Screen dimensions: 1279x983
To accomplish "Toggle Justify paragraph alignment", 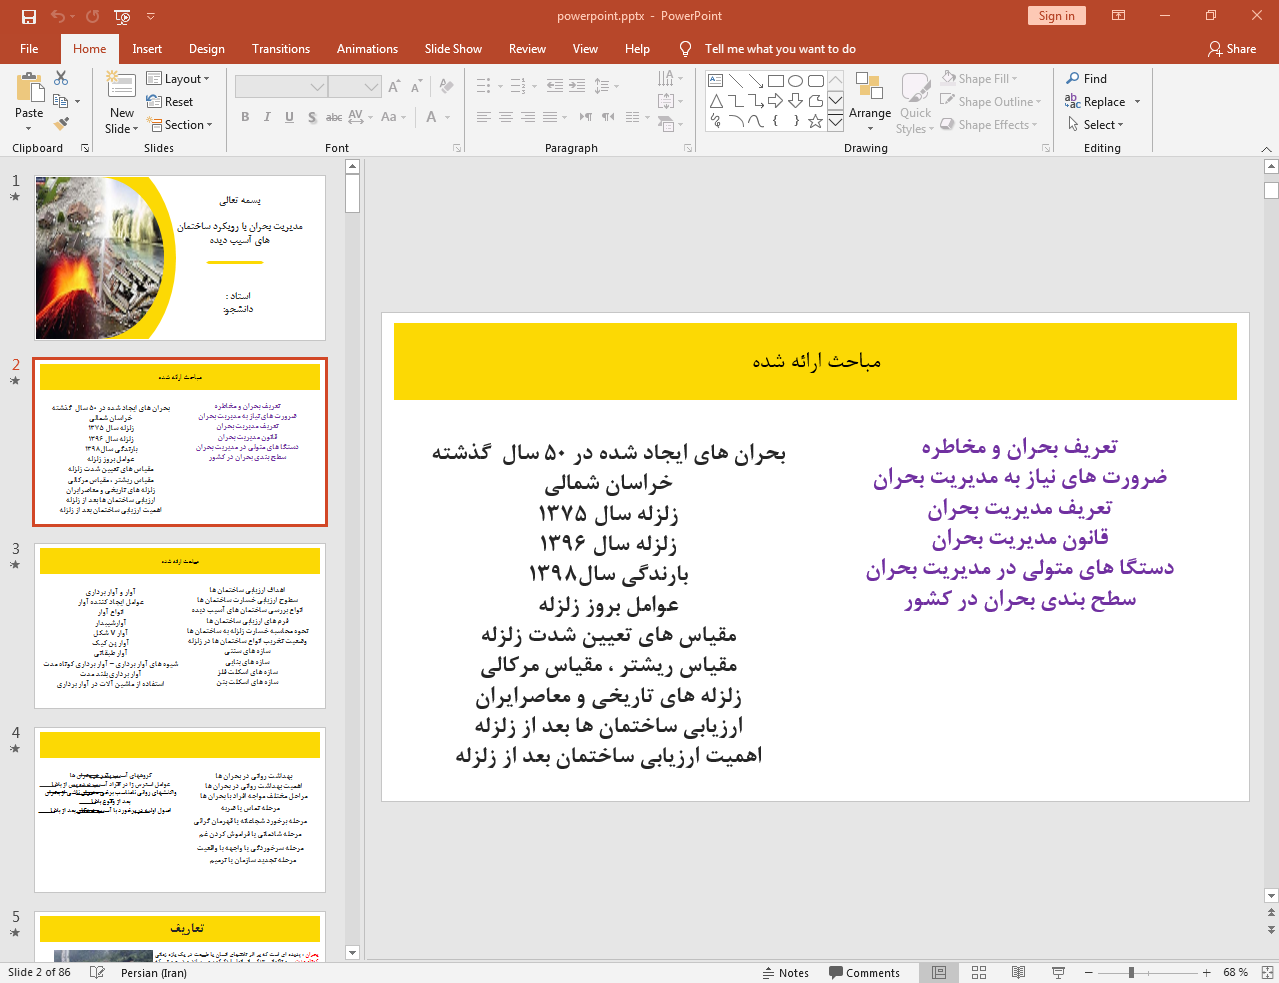I will pos(550,117).
